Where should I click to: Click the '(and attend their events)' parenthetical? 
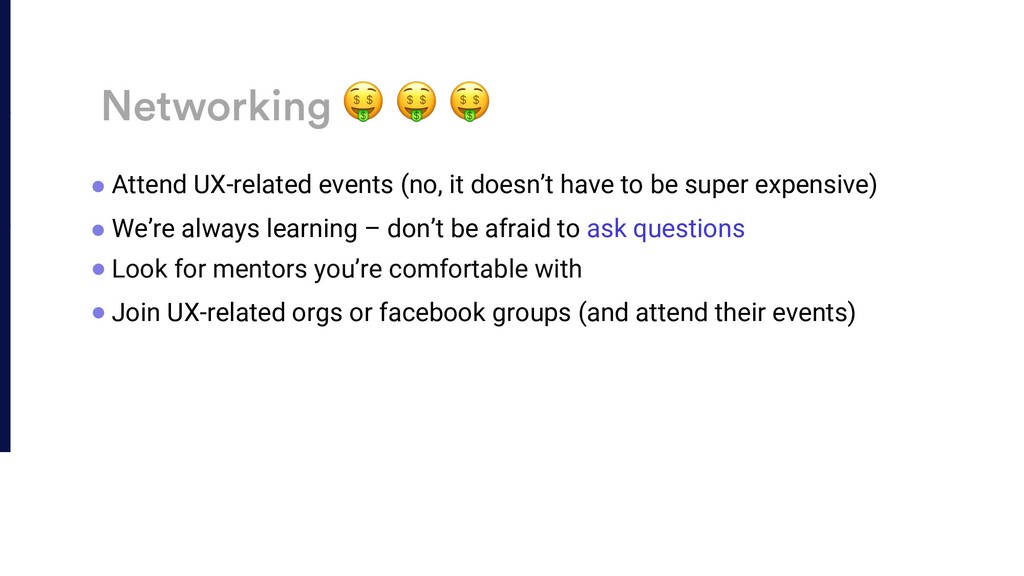[x=717, y=312]
